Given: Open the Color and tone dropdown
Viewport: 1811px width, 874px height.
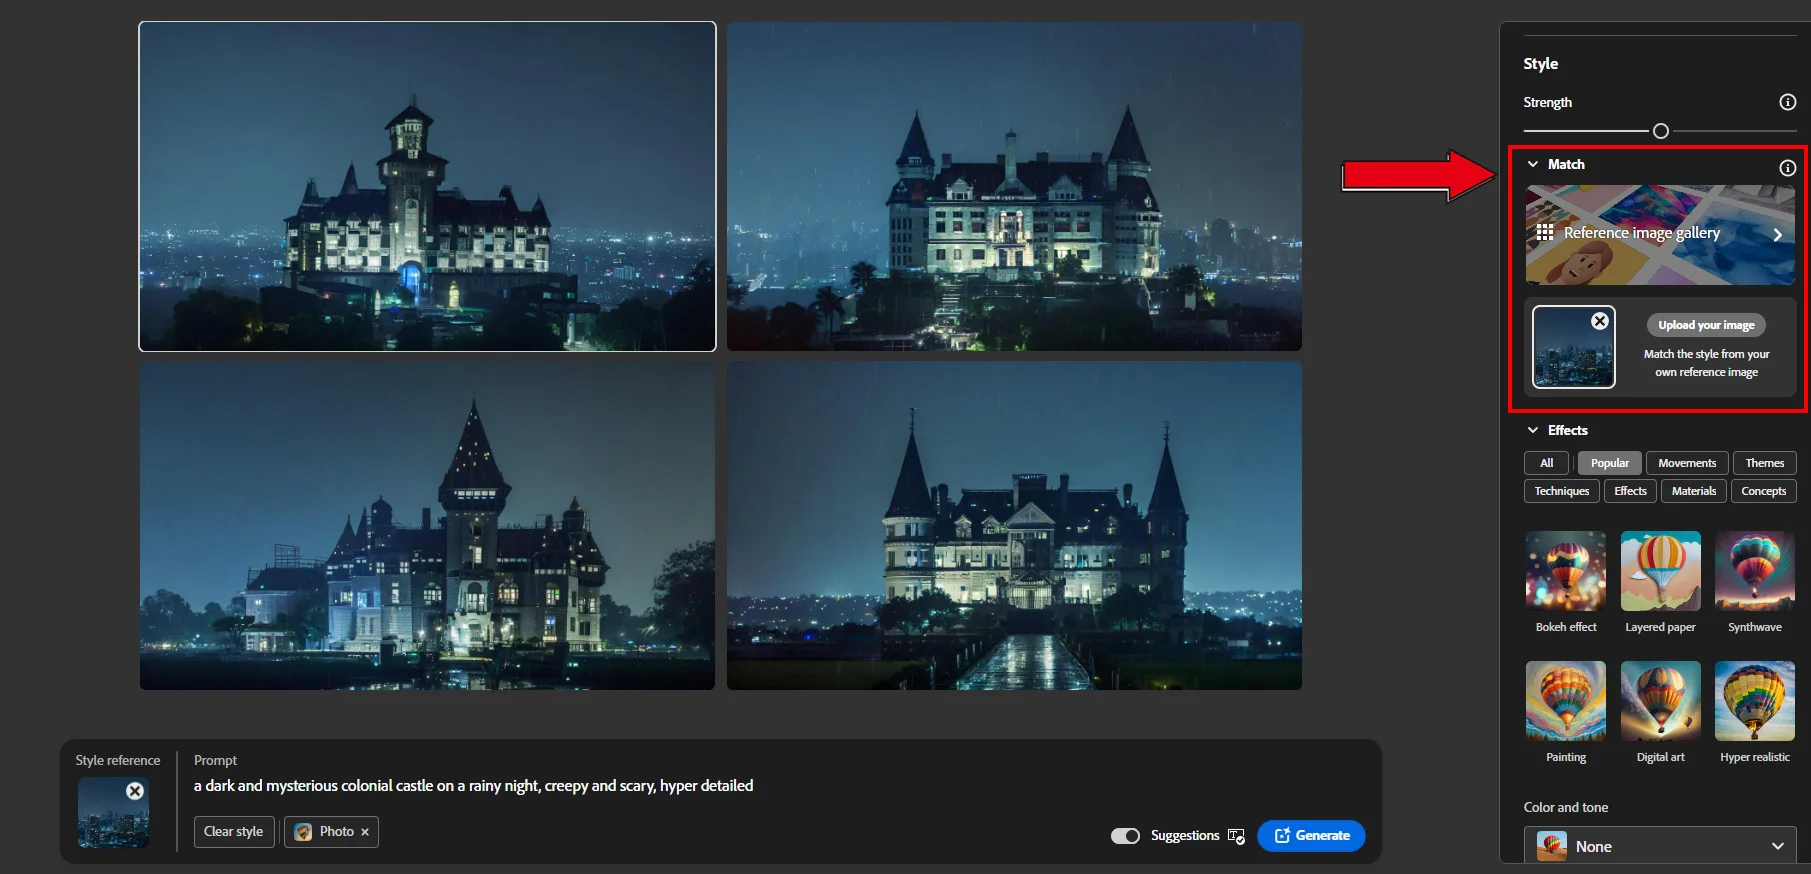Looking at the screenshot, I should [1660, 846].
